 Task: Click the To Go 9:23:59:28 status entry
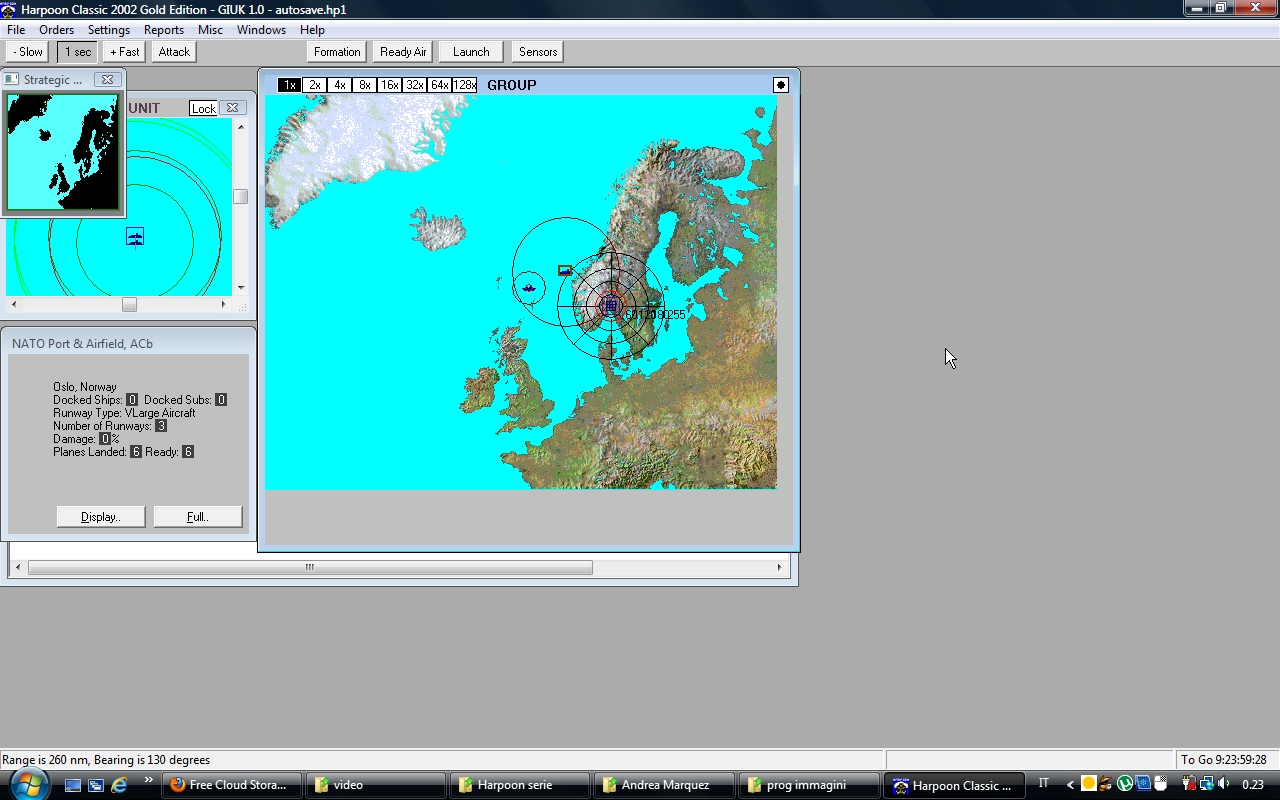click(1224, 760)
